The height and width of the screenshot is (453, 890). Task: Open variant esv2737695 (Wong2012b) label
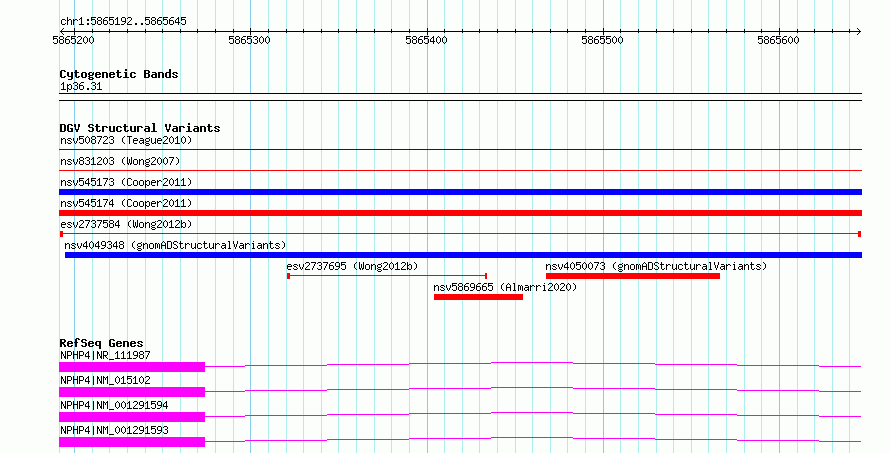tap(352, 266)
